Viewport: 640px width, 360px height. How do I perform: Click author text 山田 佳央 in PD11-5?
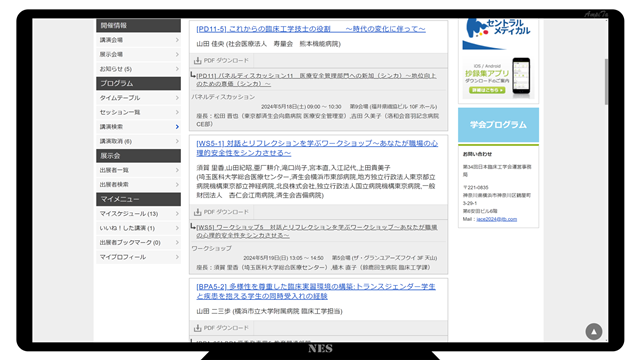210,44
